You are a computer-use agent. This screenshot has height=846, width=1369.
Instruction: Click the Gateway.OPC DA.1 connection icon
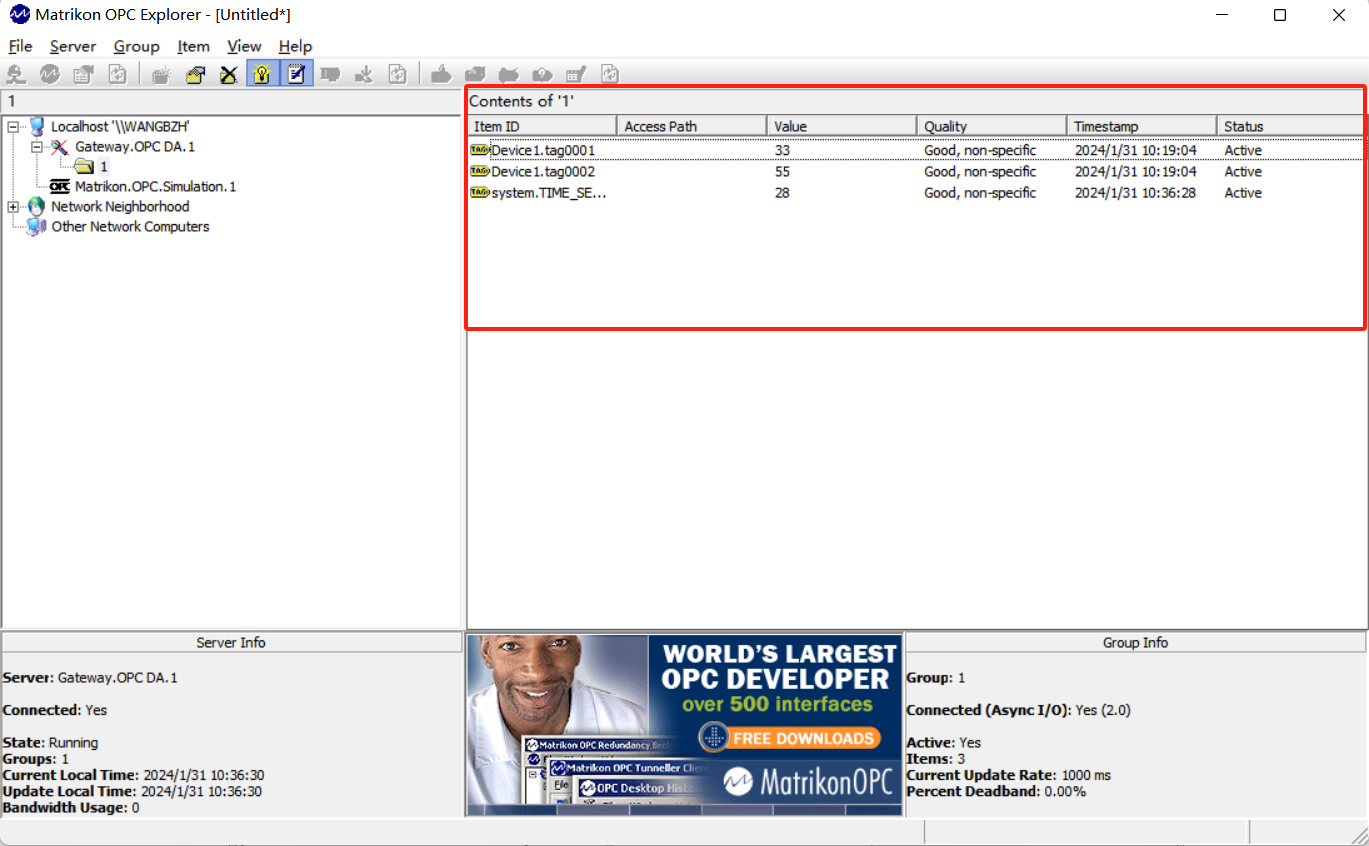(x=60, y=146)
